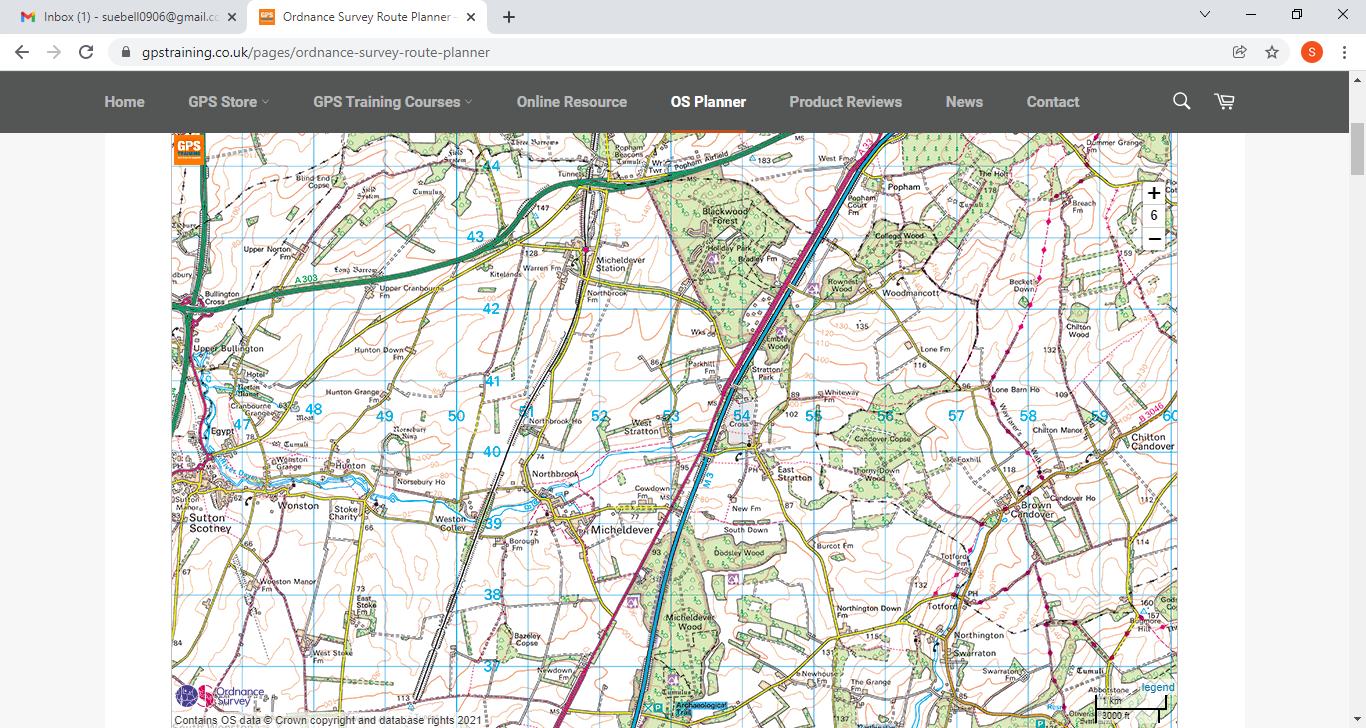Click the Chilton Manor label on map
Screen dimensions: 1366x728
1058,430
